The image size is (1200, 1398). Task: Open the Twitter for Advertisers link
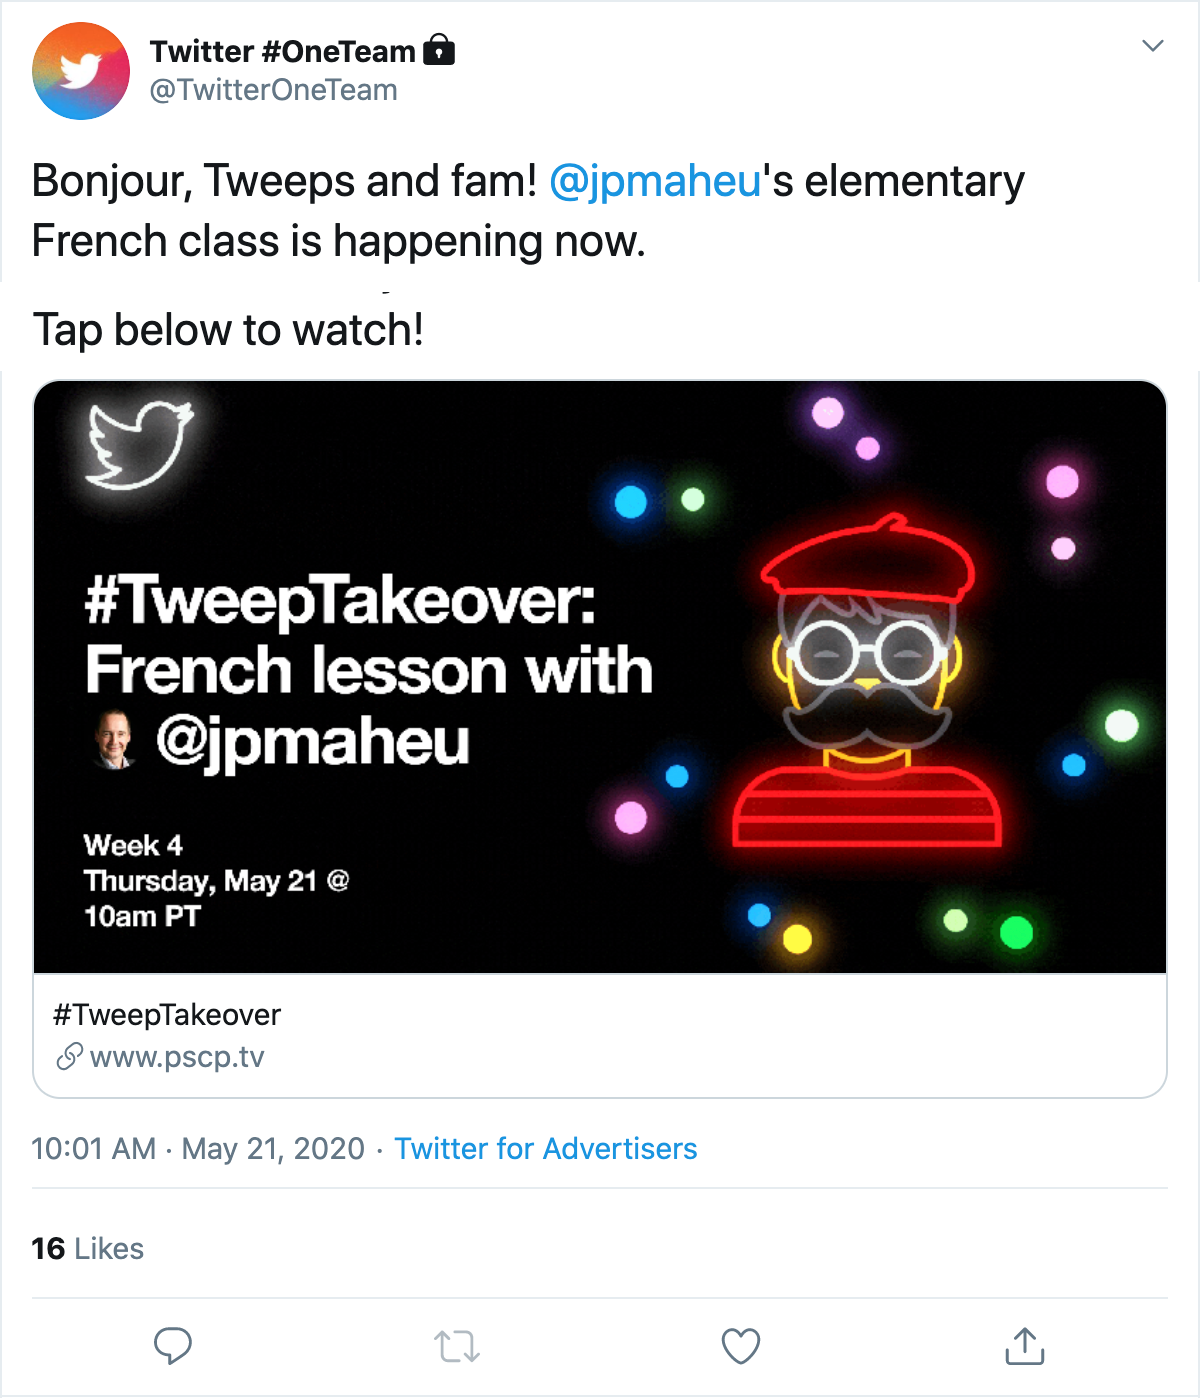tap(546, 1148)
